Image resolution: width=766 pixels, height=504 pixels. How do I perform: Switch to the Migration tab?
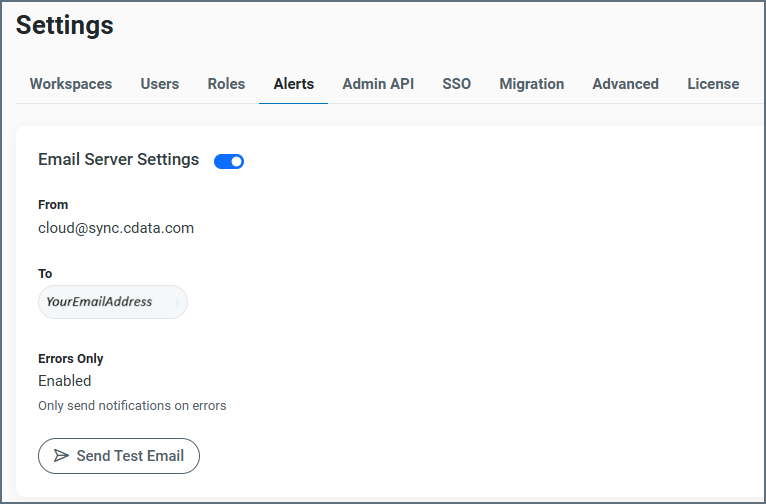click(x=531, y=84)
